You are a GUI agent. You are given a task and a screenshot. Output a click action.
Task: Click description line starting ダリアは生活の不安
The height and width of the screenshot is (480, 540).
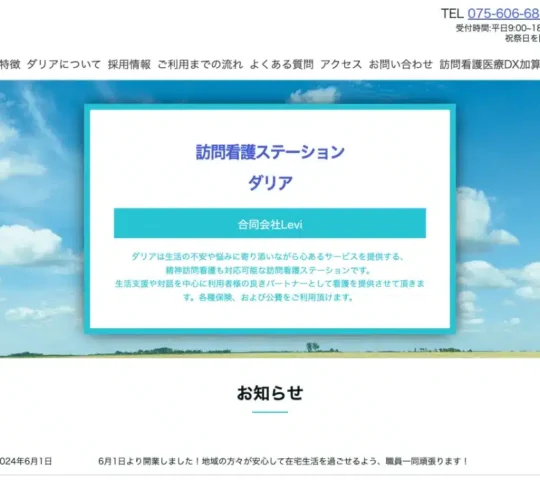268,257
